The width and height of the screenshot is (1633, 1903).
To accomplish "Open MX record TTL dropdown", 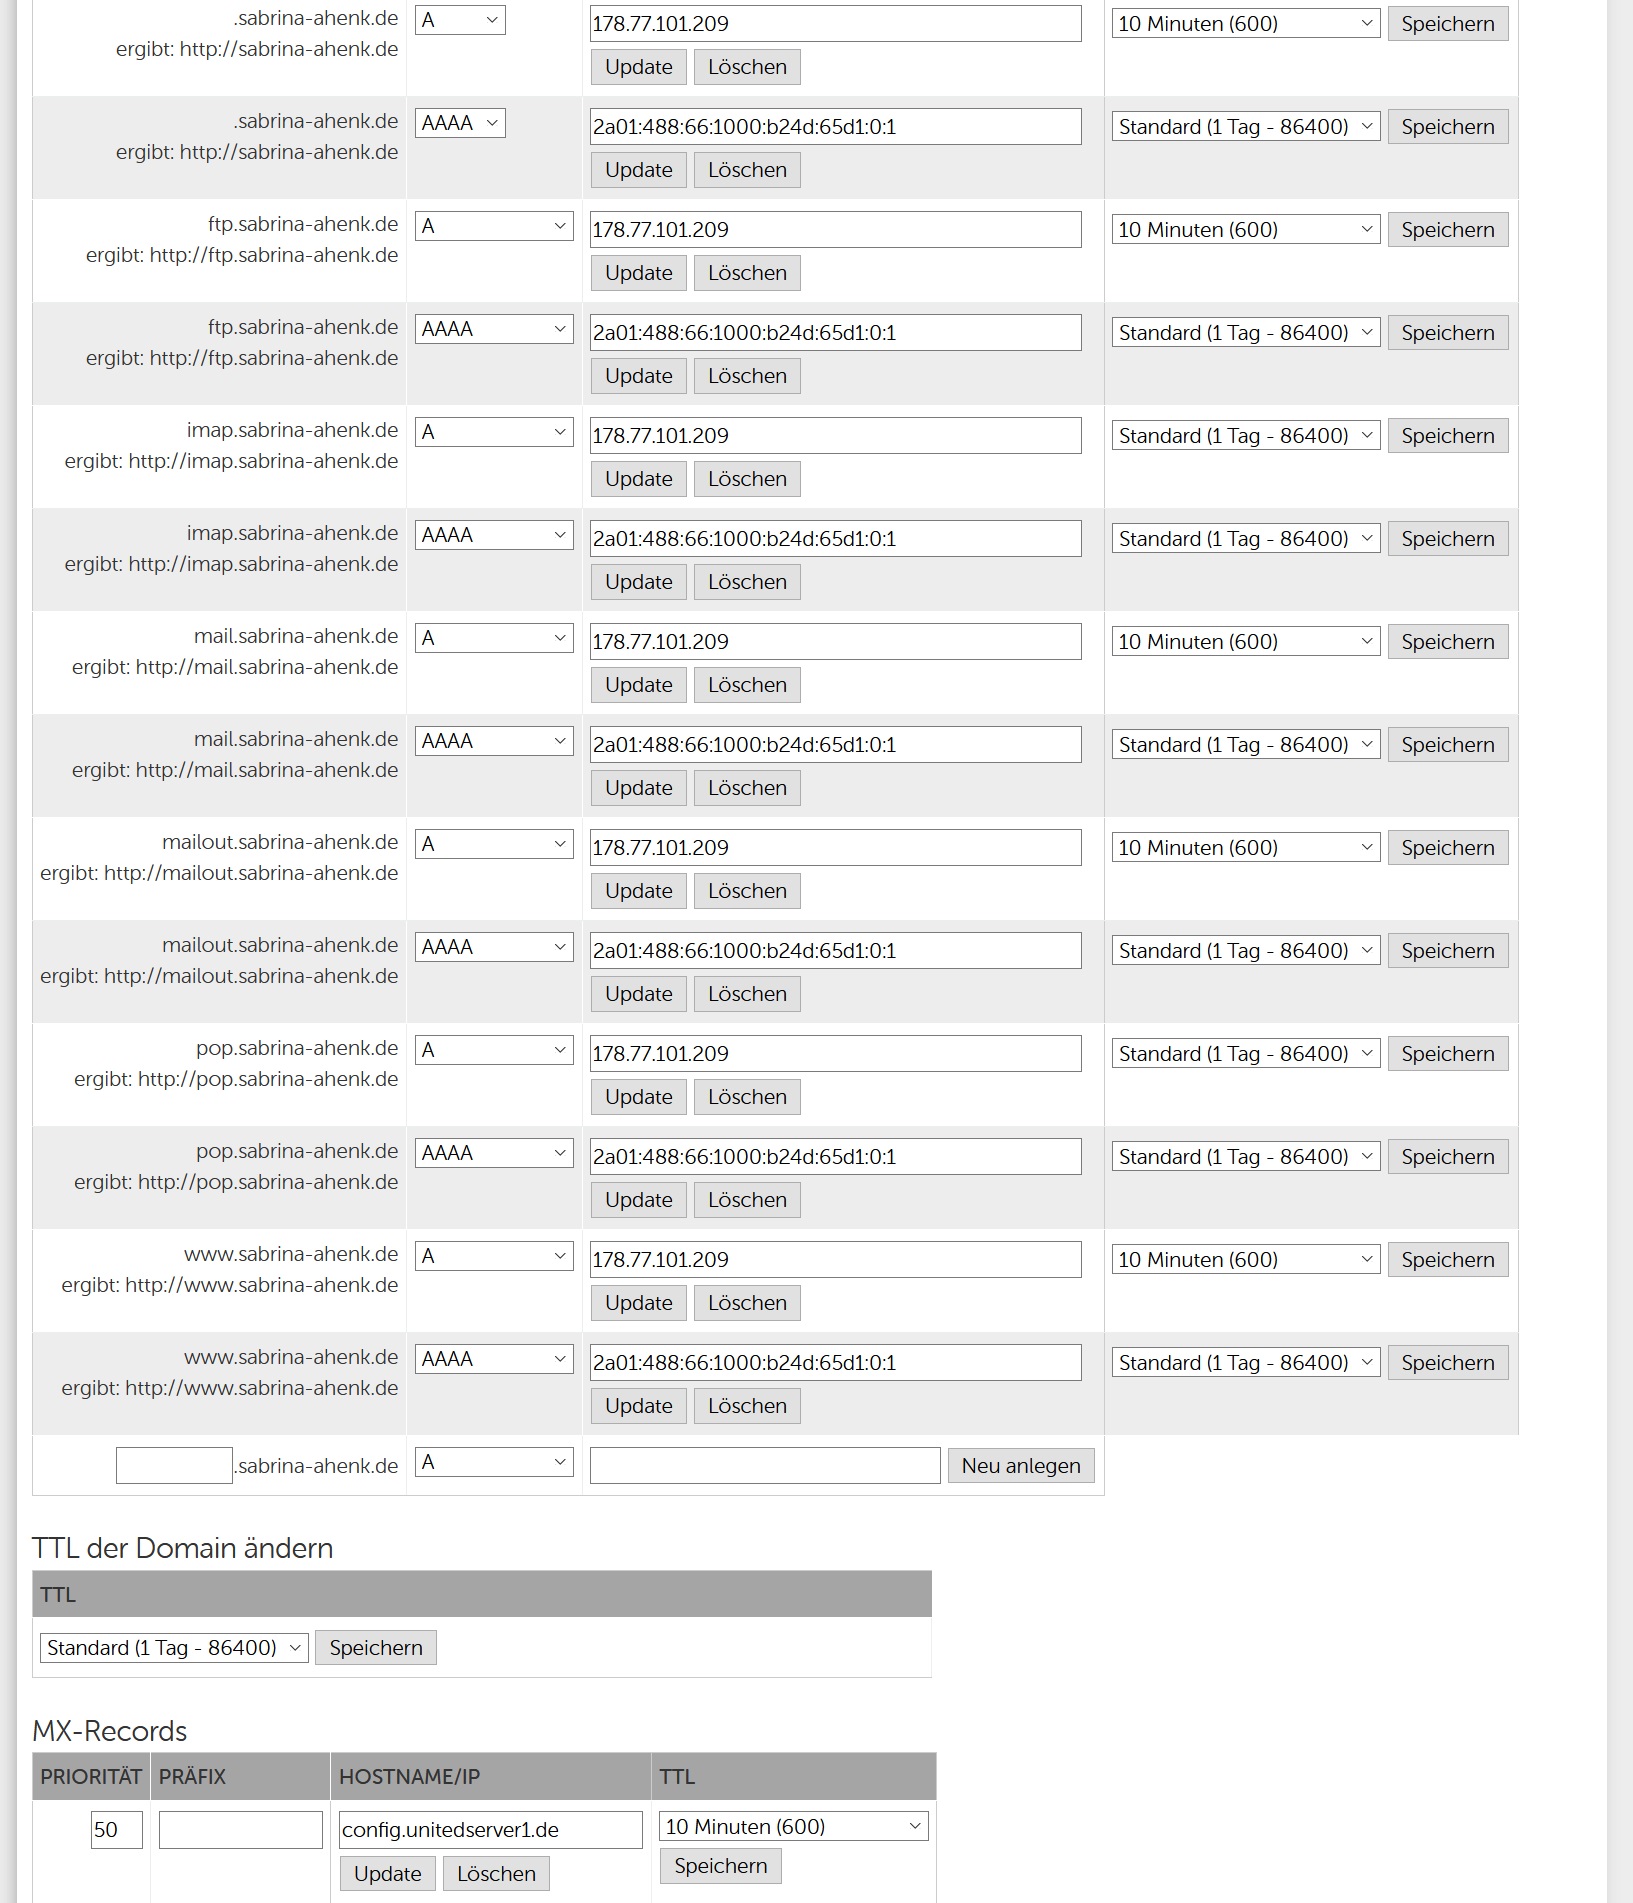I will [793, 1827].
